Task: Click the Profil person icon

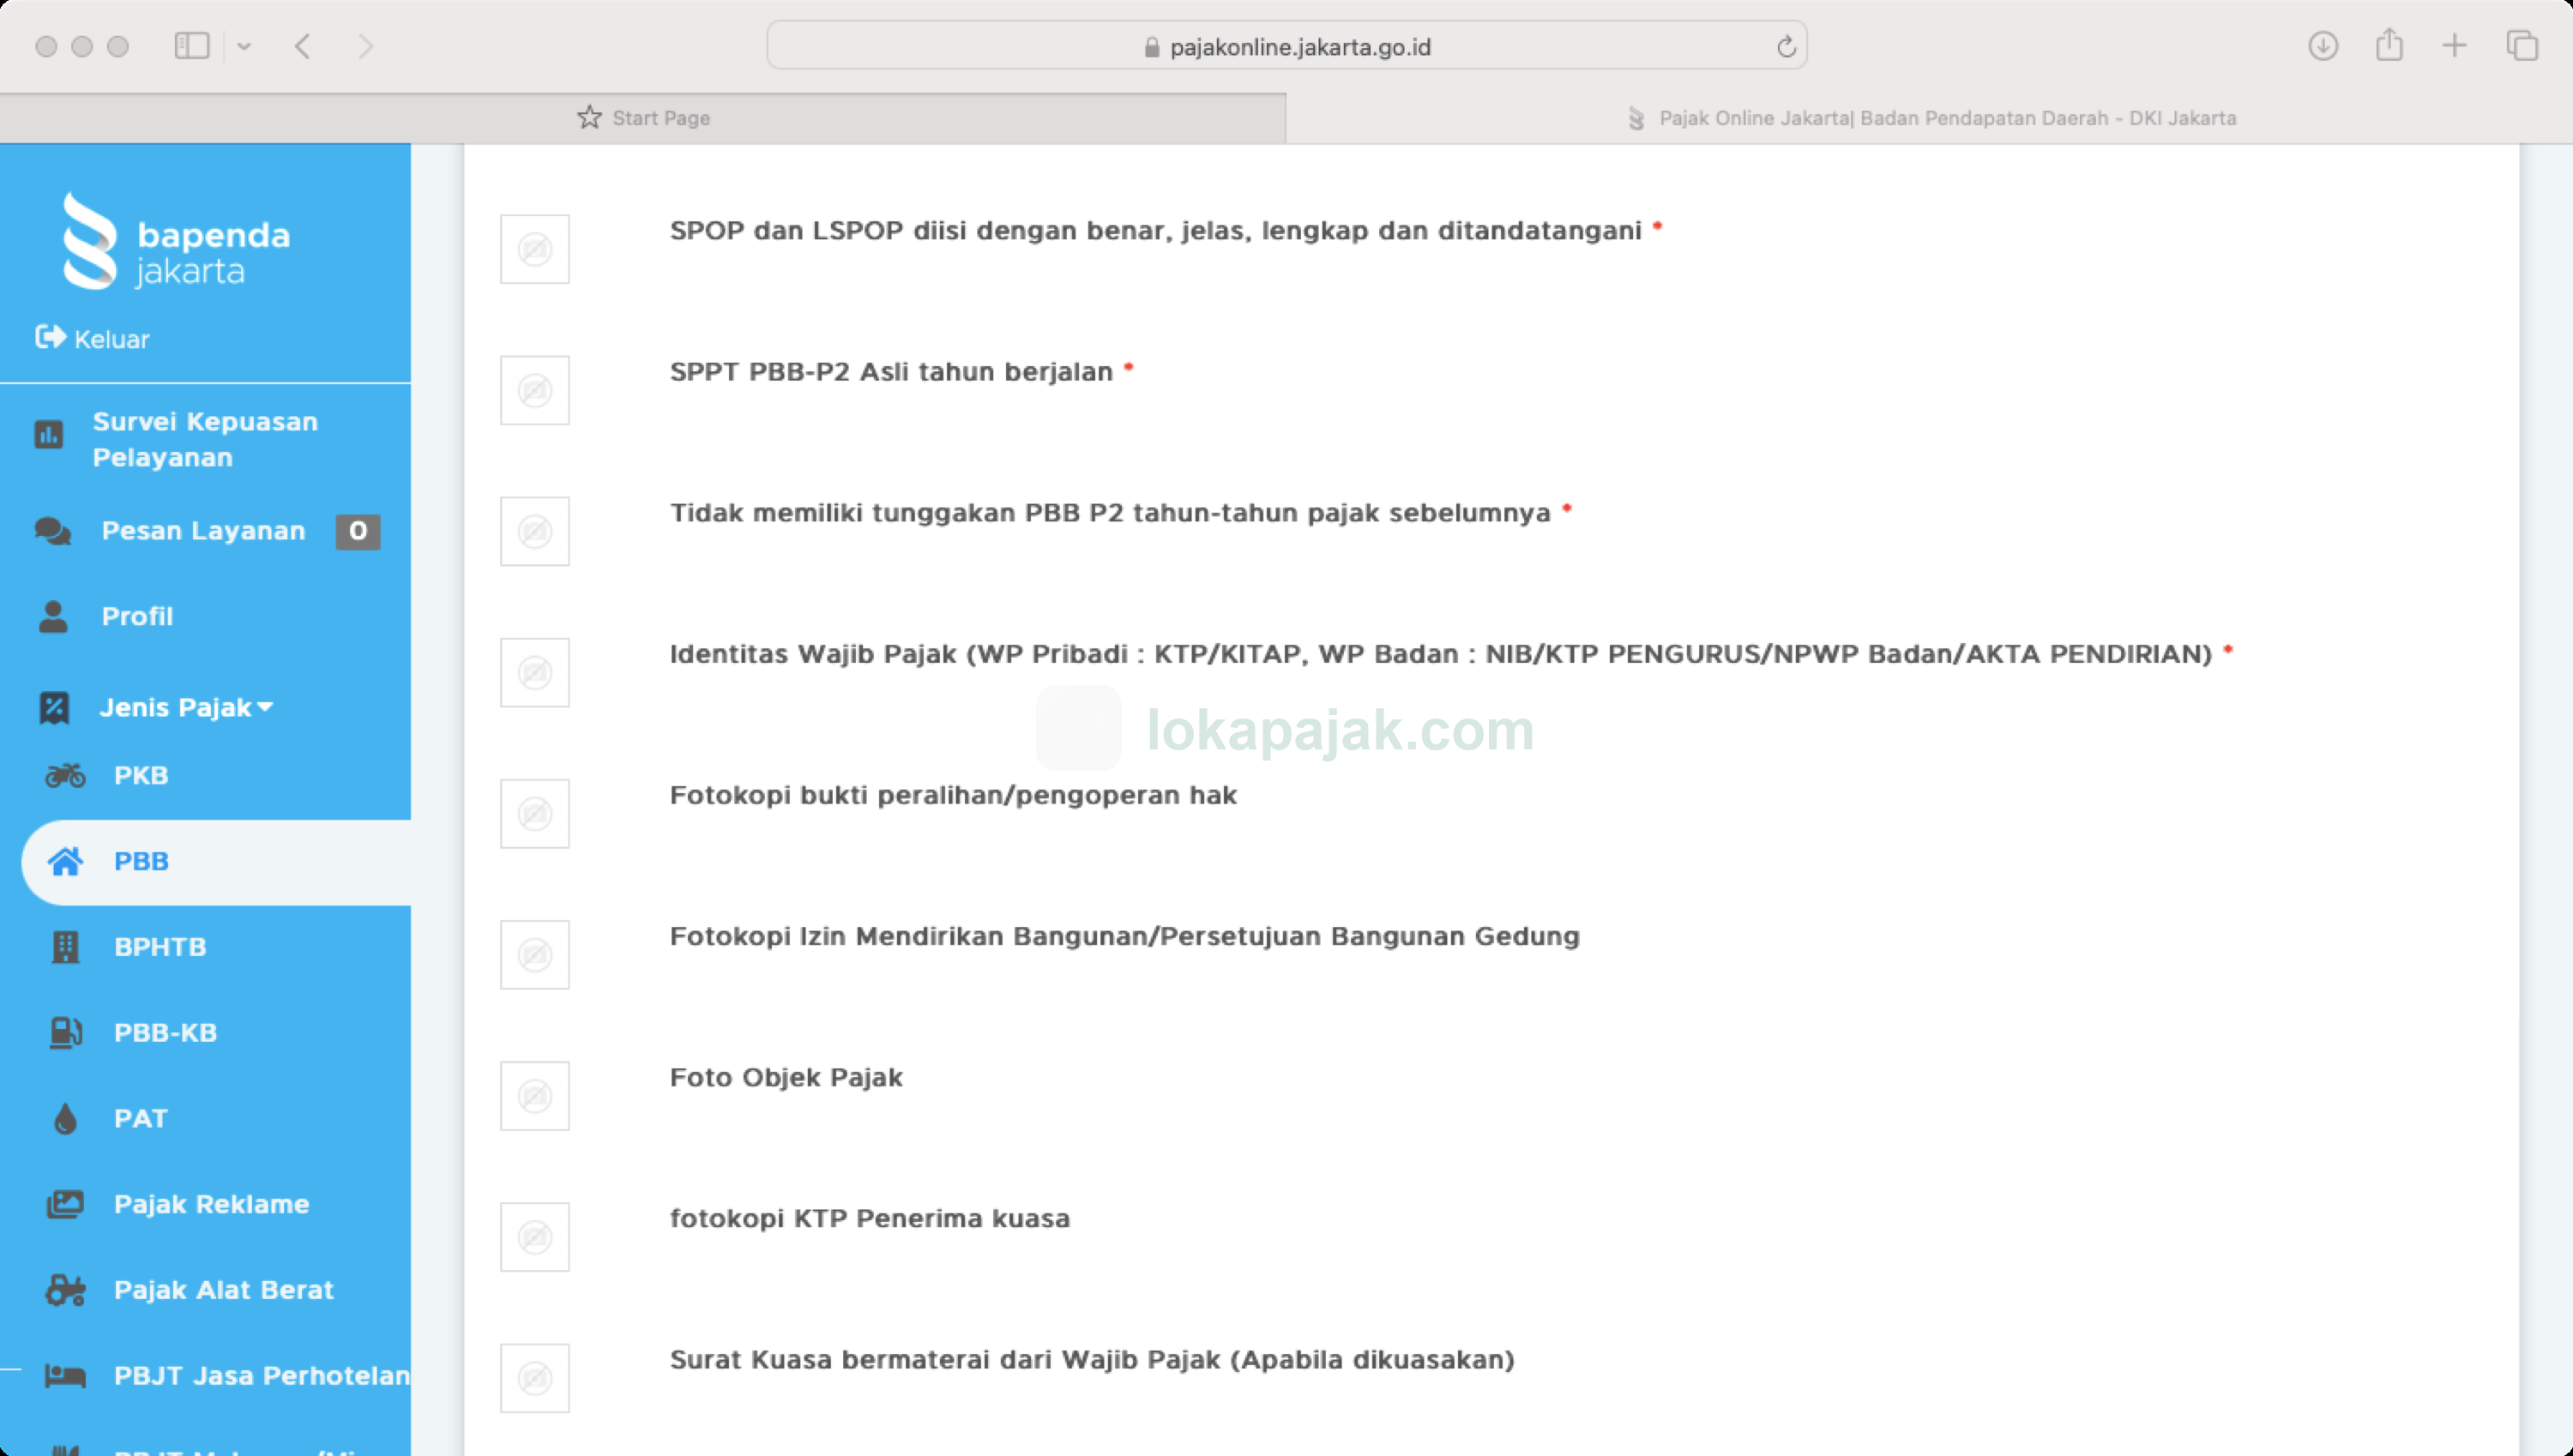Action: tap(53, 617)
